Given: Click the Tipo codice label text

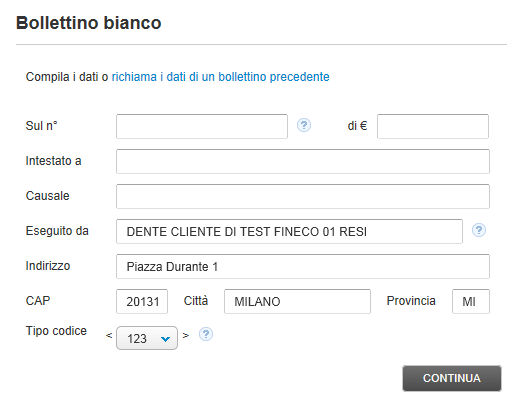Looking at the screenshot, I should click(x=56, y=331).
